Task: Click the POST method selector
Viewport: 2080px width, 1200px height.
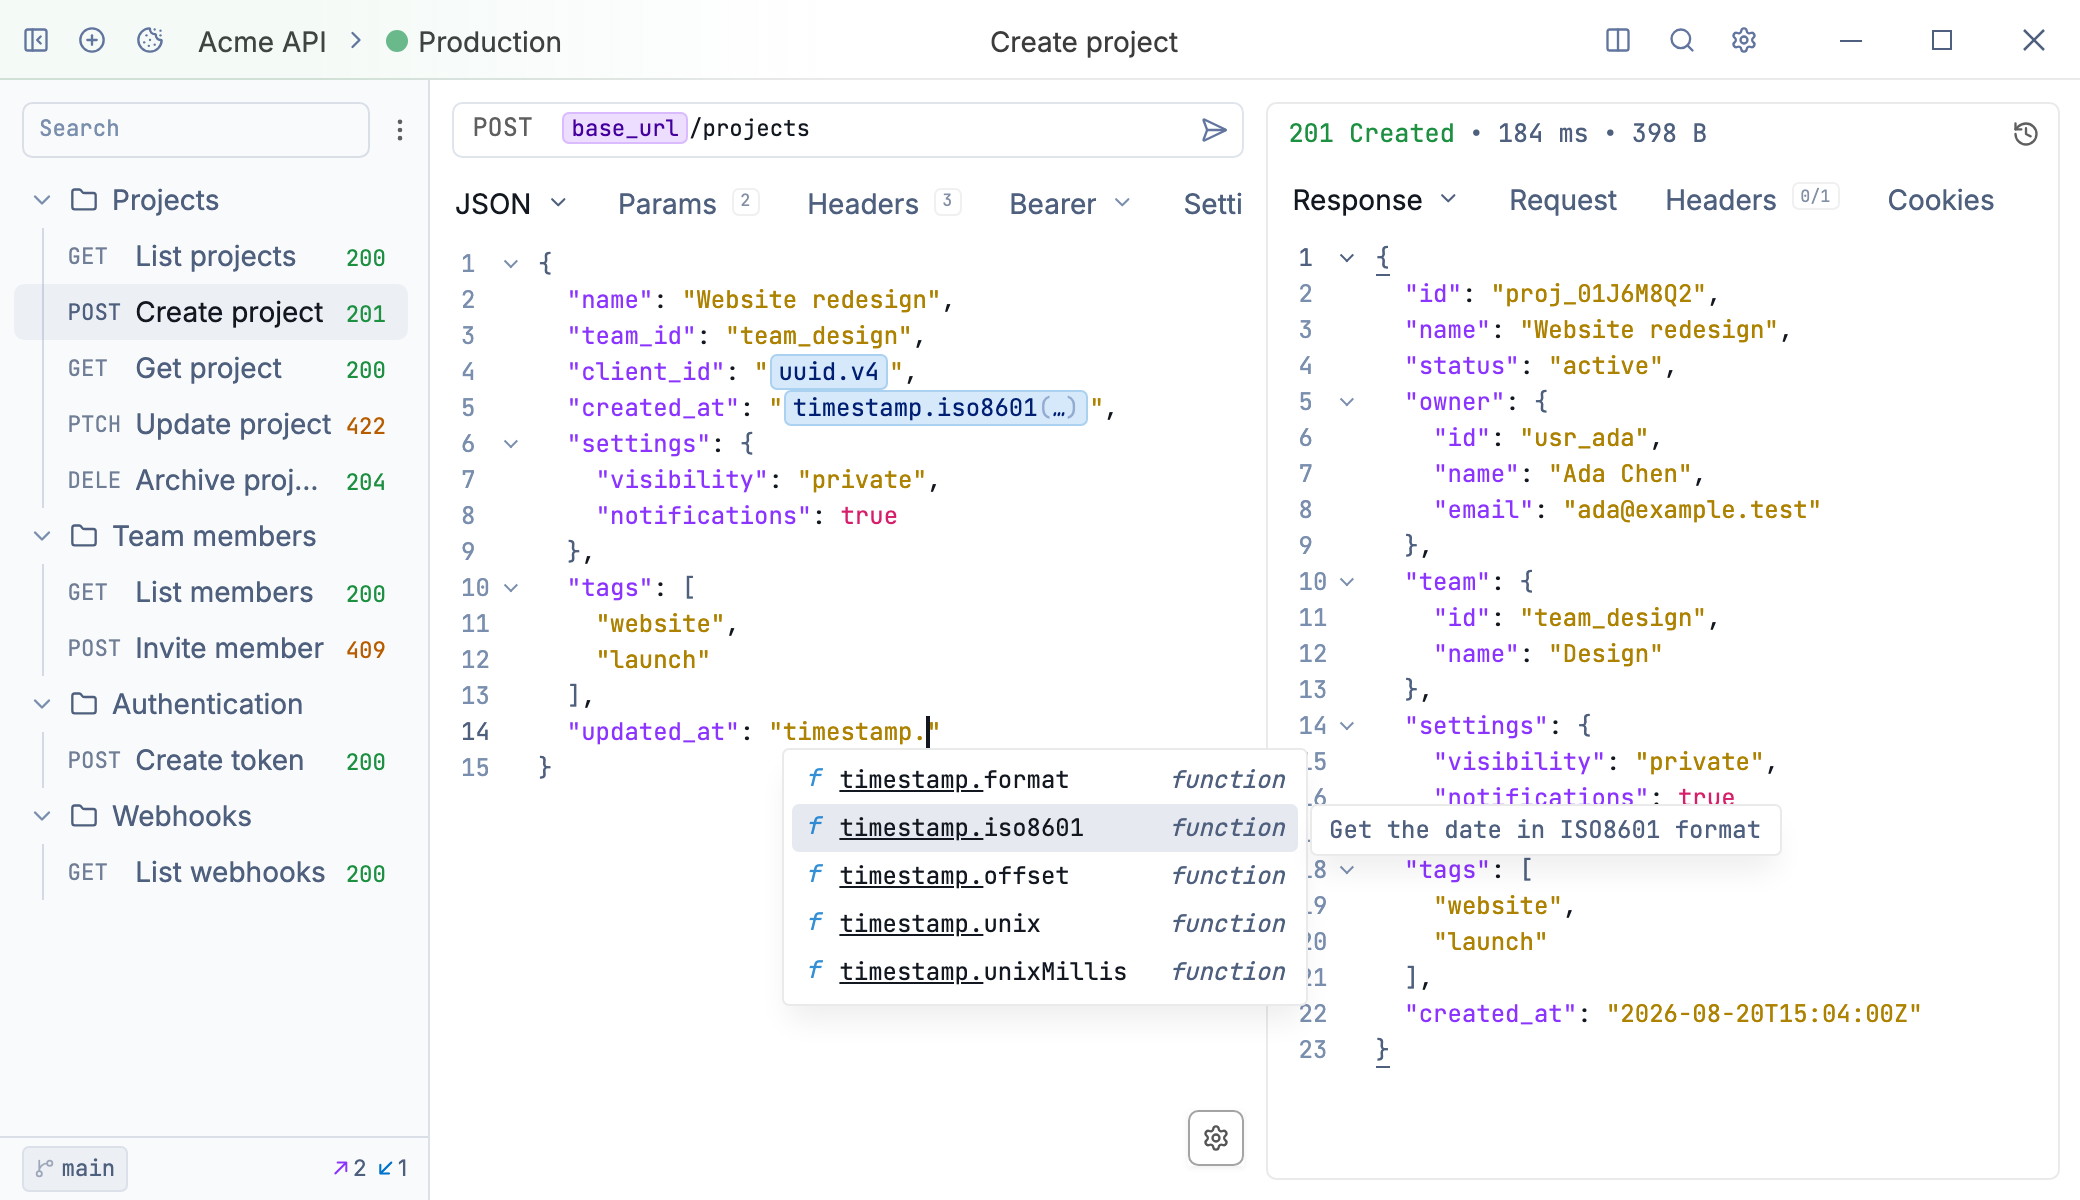Action: click(x=503, y=128)
